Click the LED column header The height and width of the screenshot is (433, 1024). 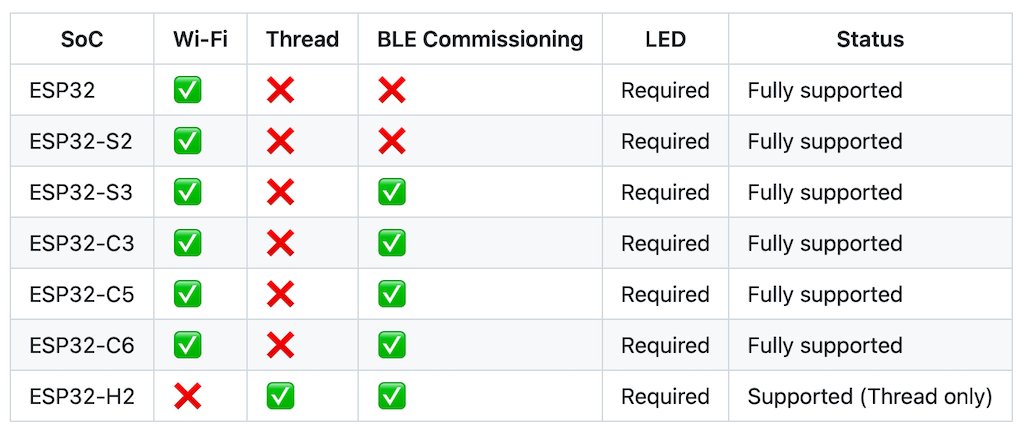665,40
